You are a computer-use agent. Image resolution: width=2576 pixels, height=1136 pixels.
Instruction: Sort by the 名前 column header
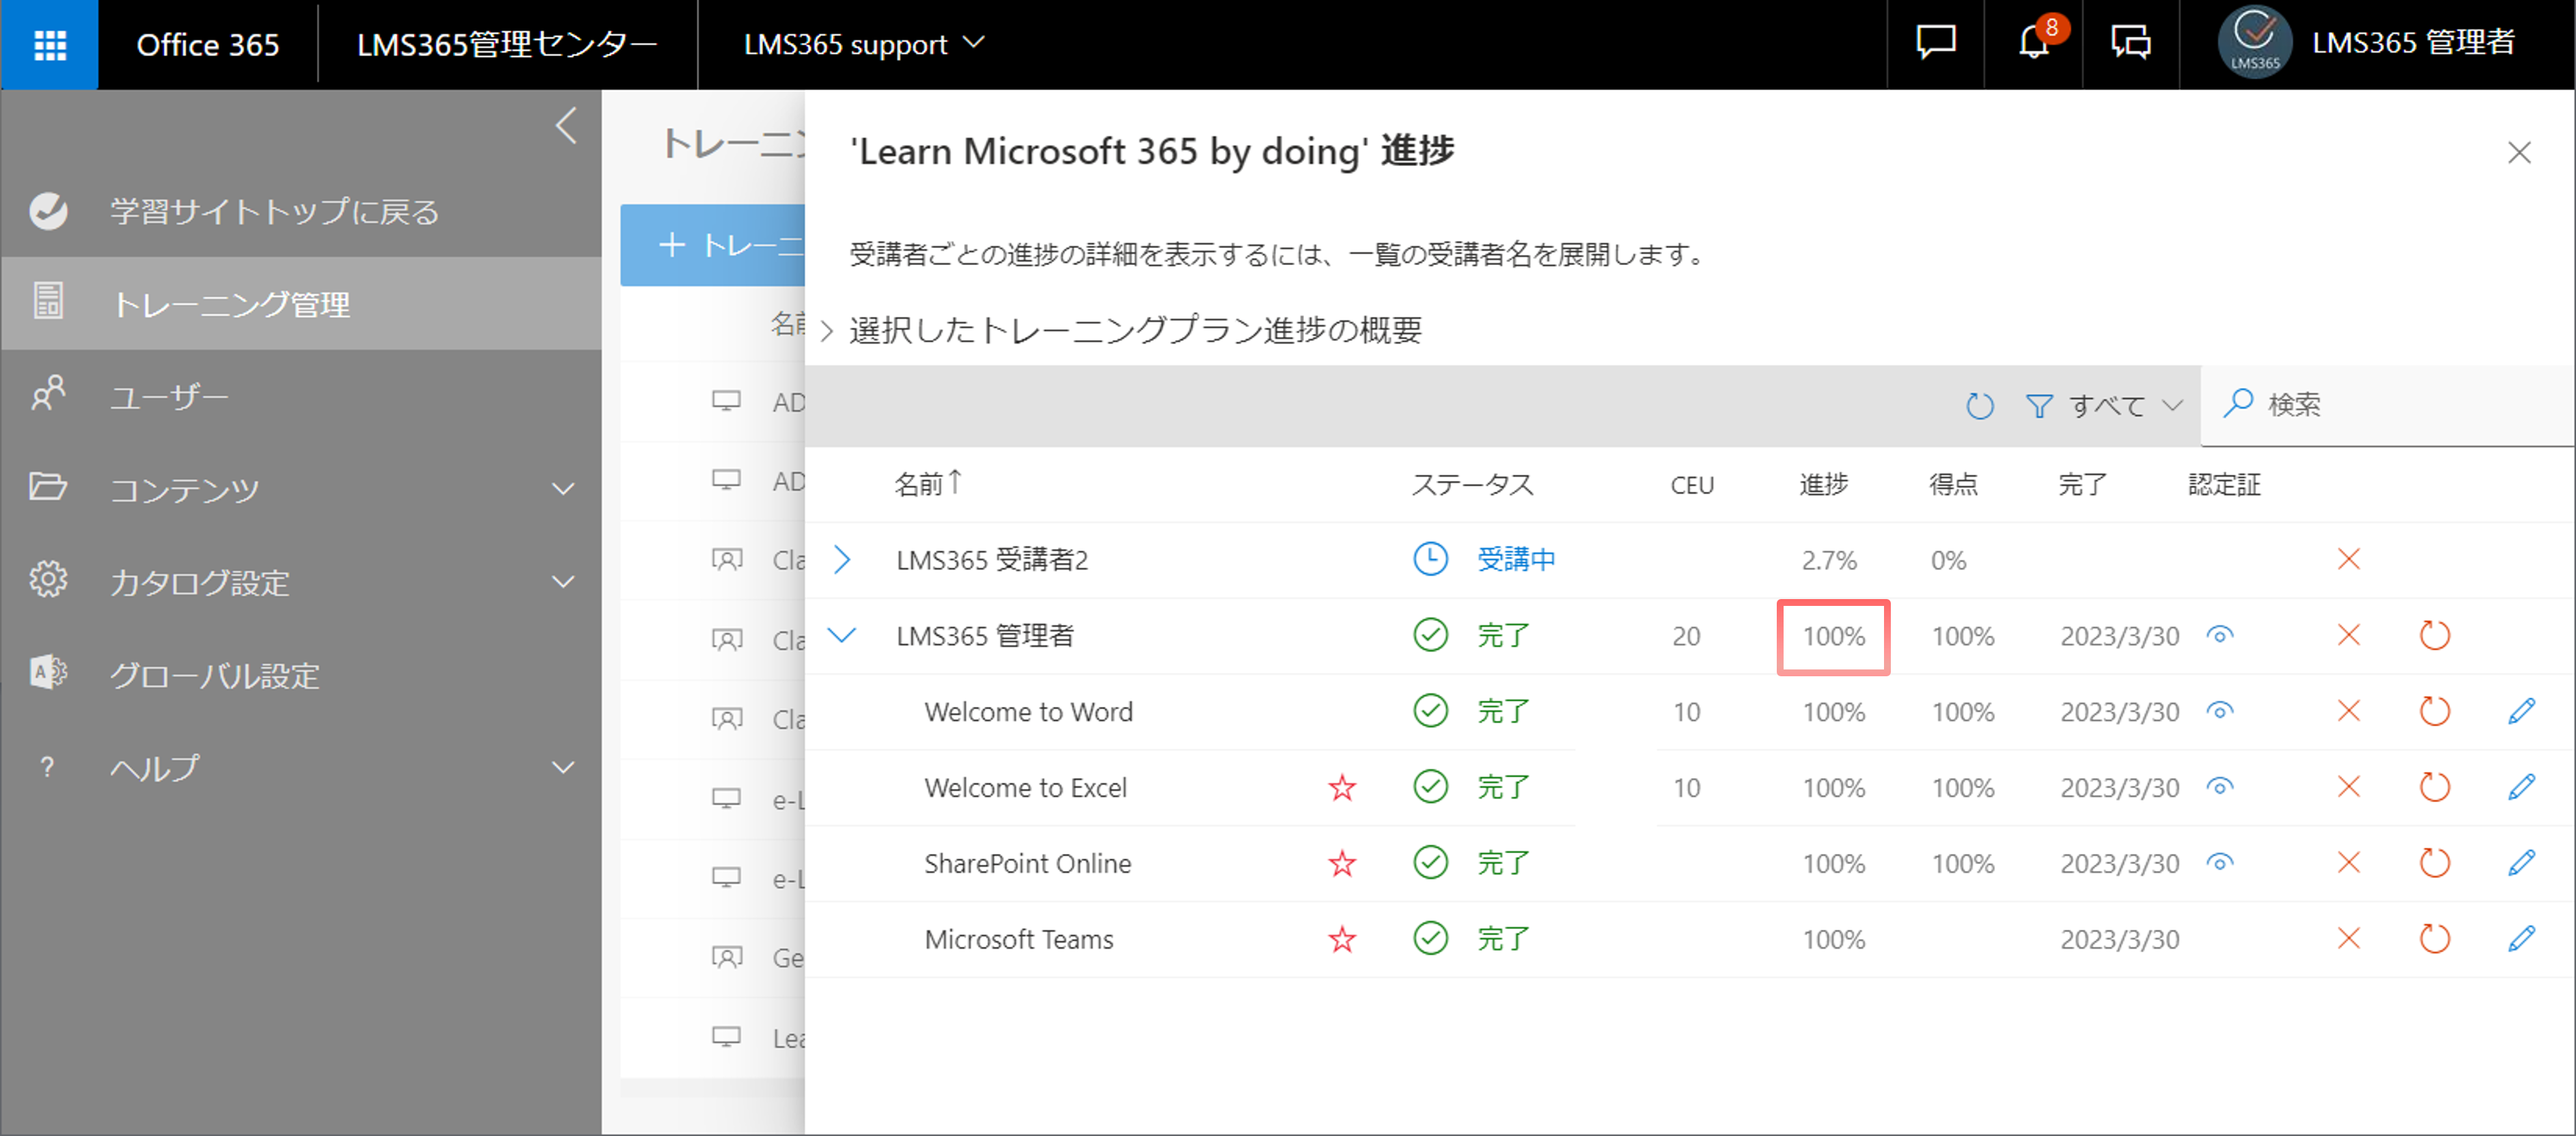pos(927,484)
